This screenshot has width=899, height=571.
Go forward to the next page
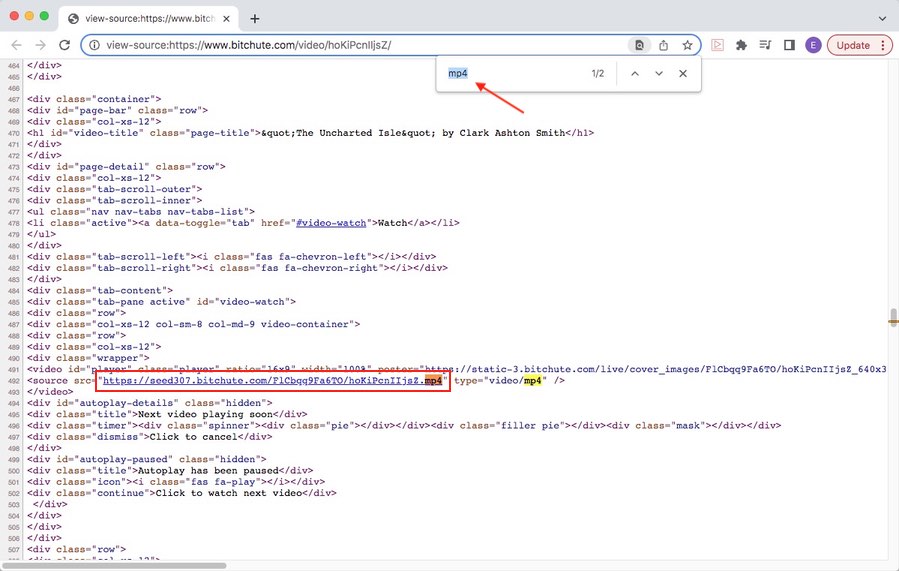pyautogui.click(x=40, y=45)
